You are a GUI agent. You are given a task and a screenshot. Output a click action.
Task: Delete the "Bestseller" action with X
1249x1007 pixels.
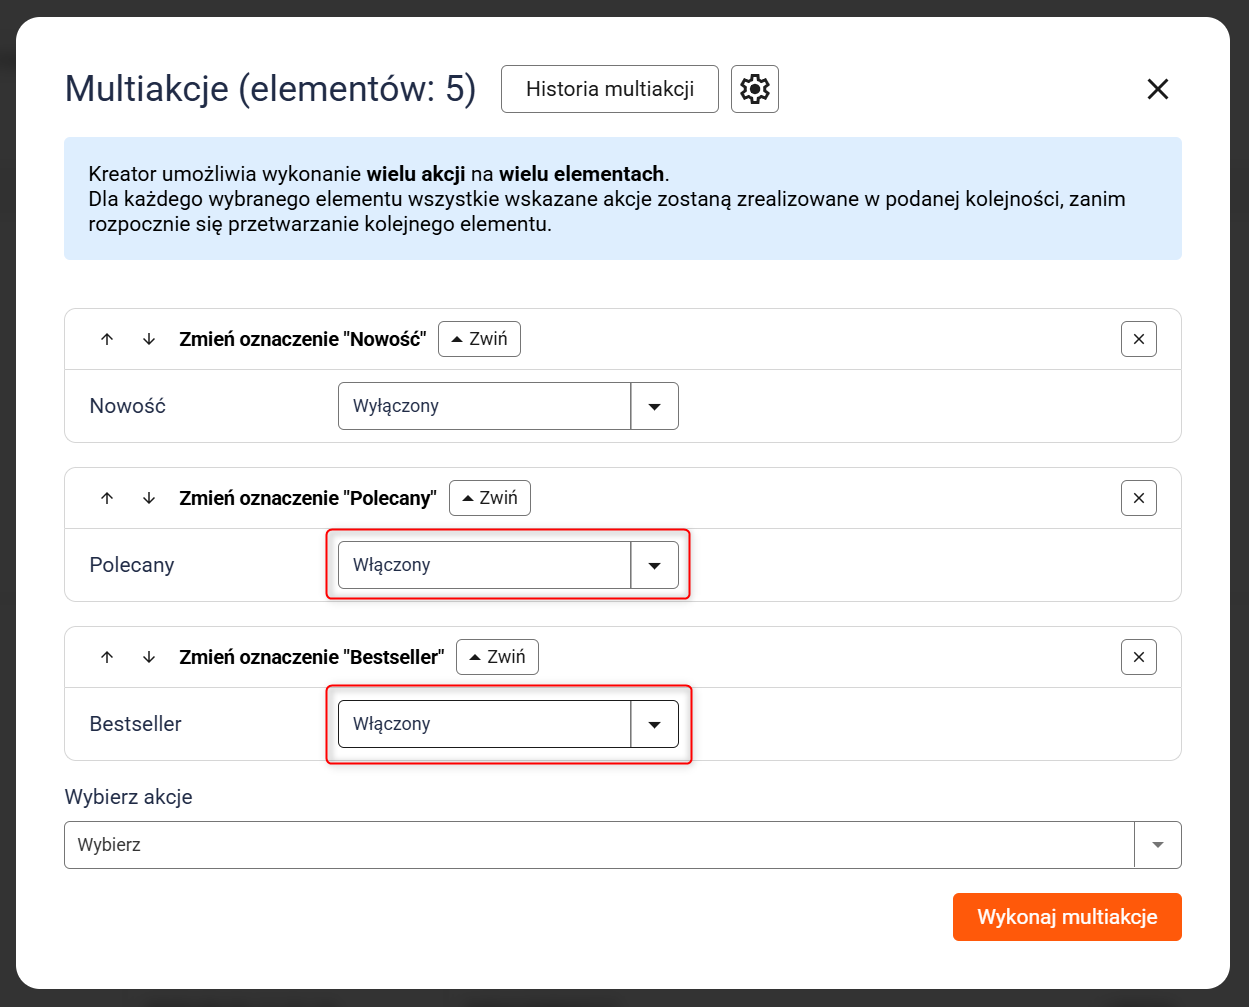1138,657
